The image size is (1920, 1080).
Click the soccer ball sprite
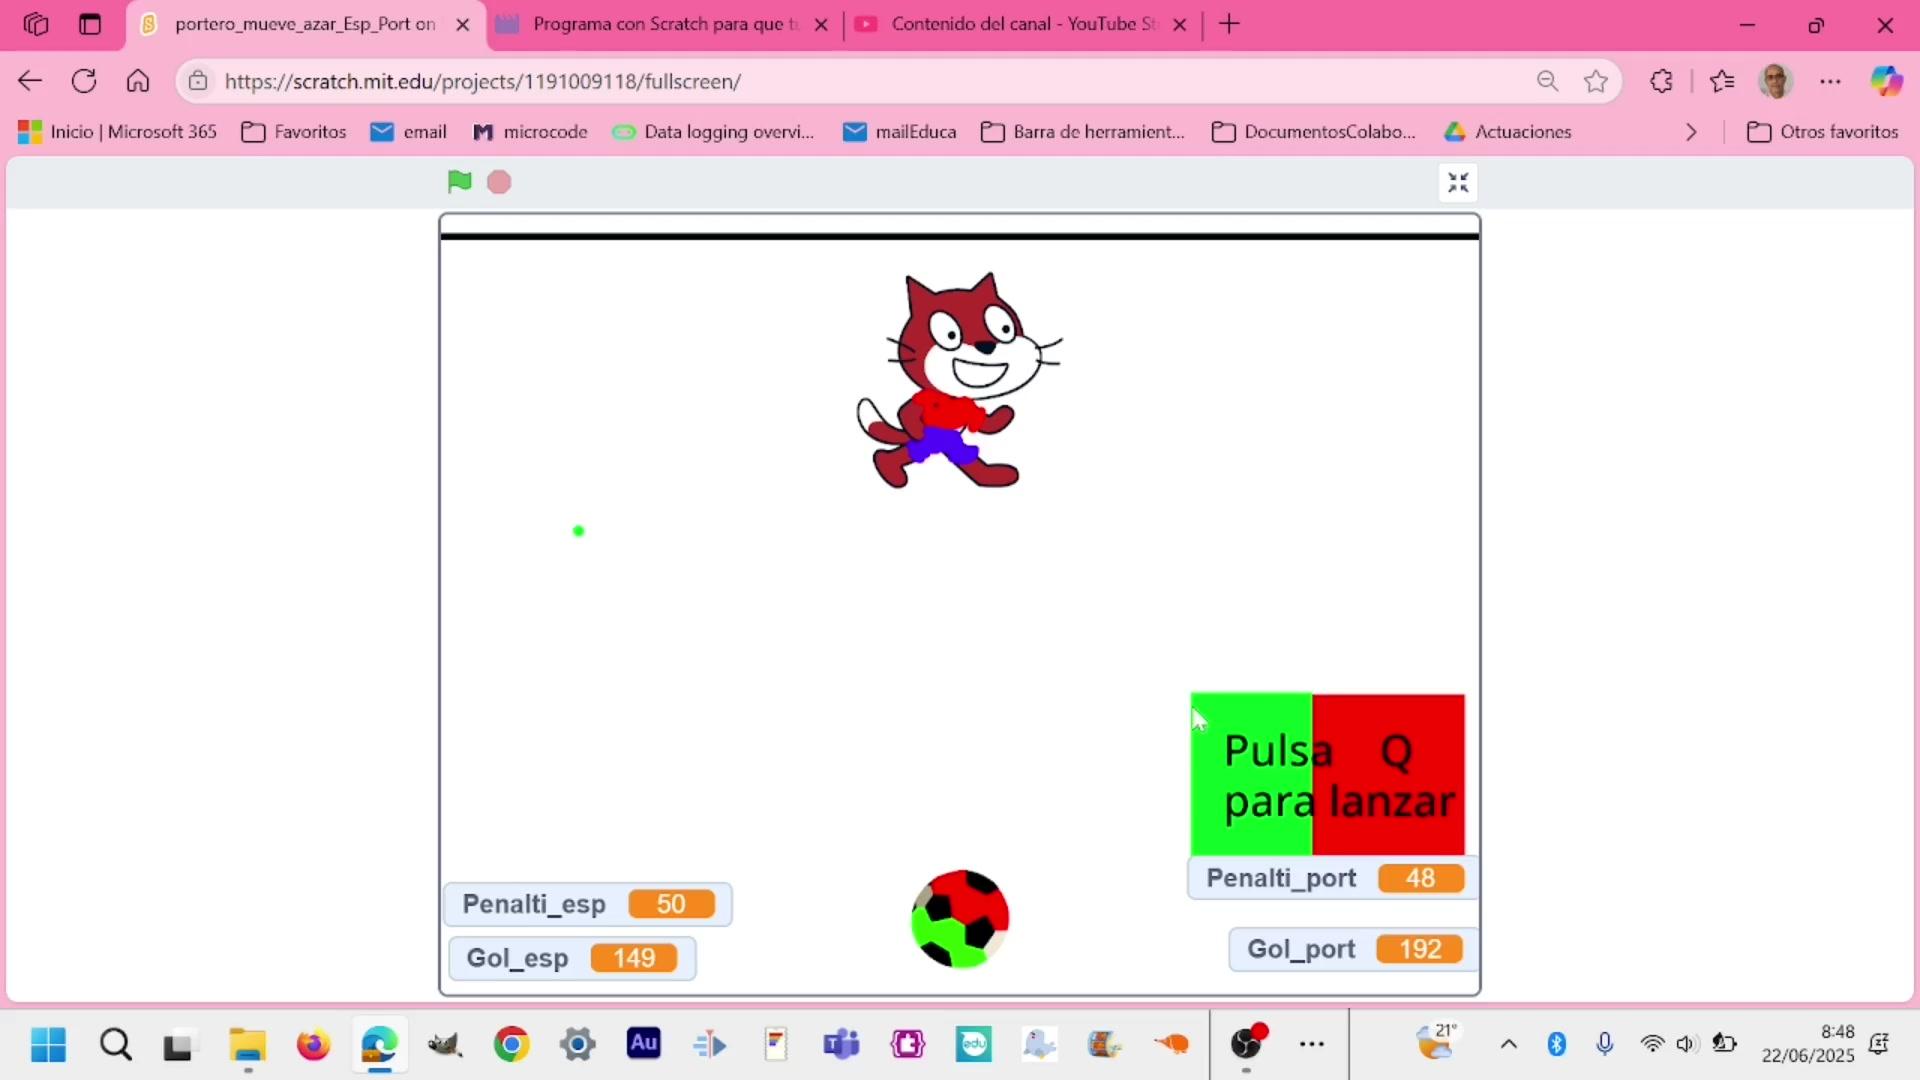[x=960, y=919]
